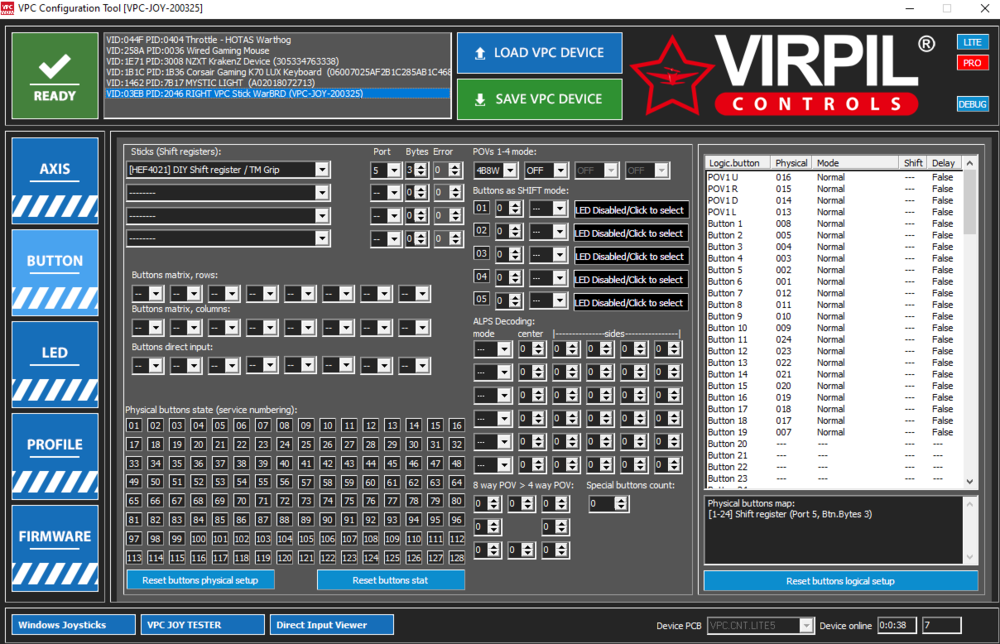Click physical button state indicator 72
Image resolution: width=1000 pixels, height=644 pixels.
coord(284,501)
